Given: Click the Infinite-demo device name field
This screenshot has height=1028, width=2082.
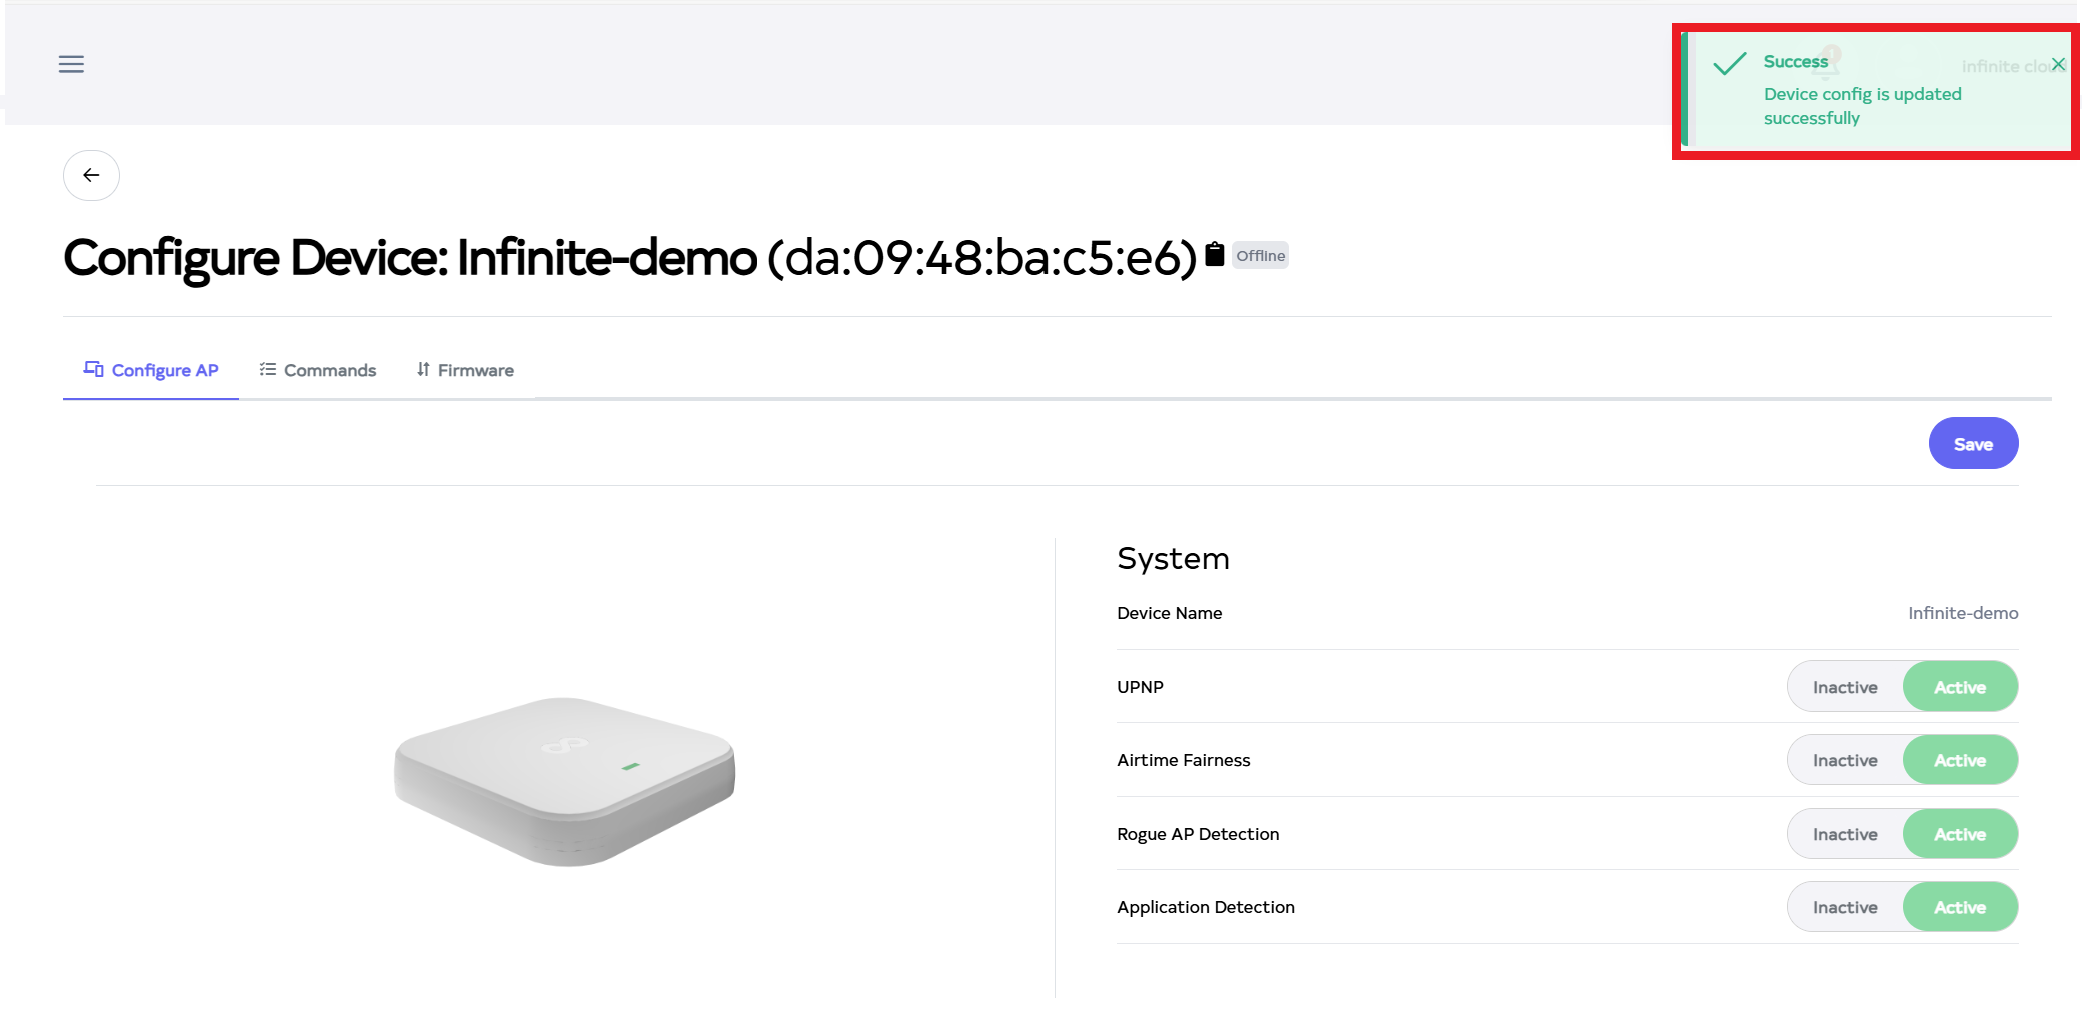Looking at the screenshot, I should click(x=1962, y=613).
